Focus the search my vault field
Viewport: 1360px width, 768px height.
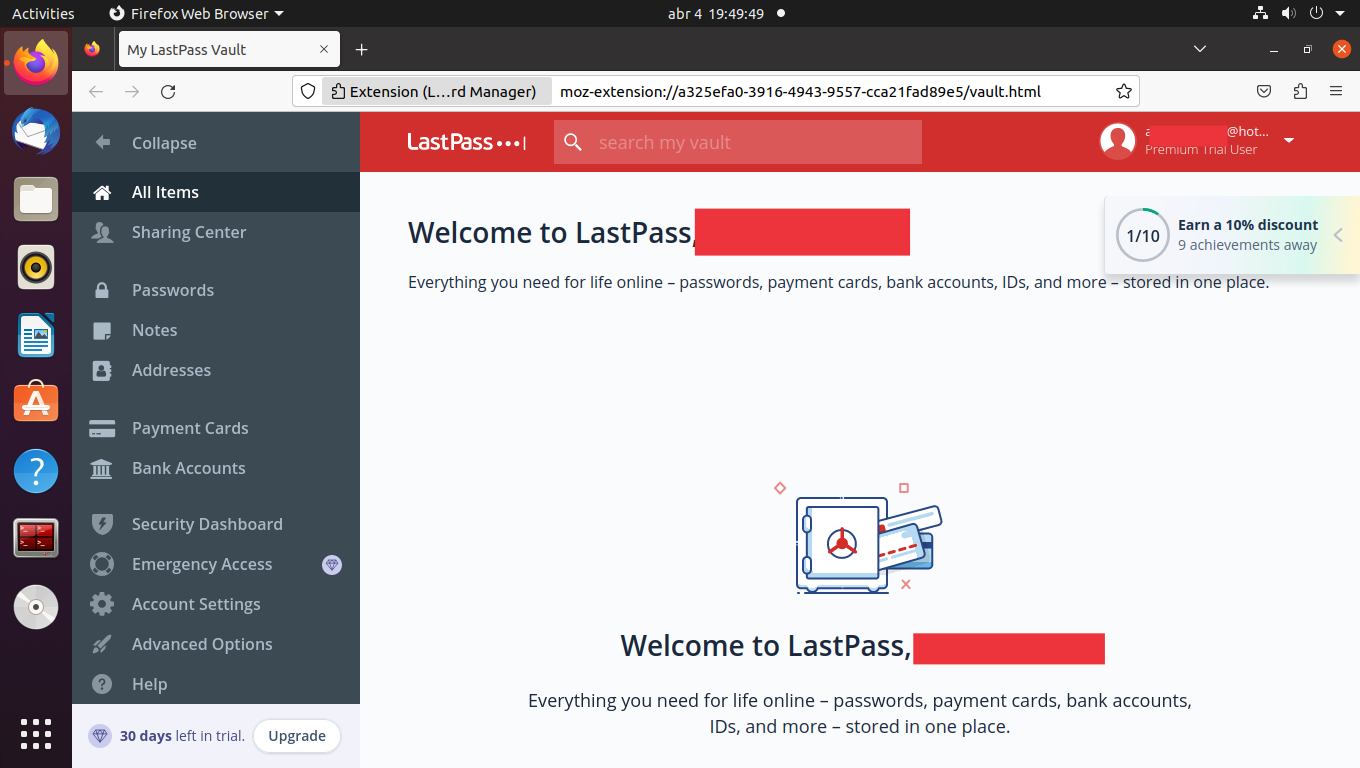(738, 142)
